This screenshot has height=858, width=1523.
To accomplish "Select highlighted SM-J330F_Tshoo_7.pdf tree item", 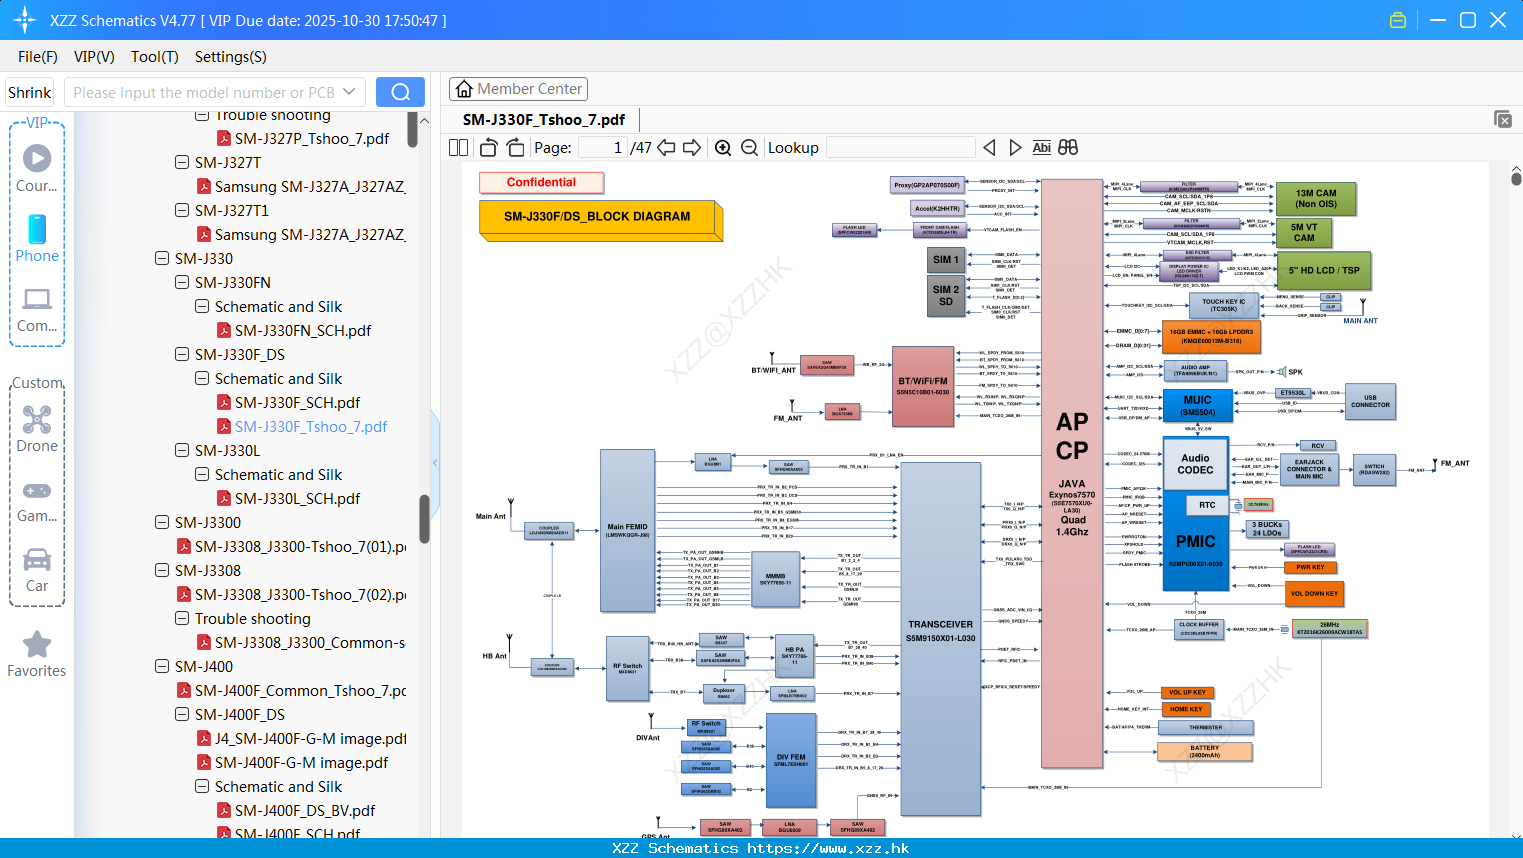I will point(311,426).
